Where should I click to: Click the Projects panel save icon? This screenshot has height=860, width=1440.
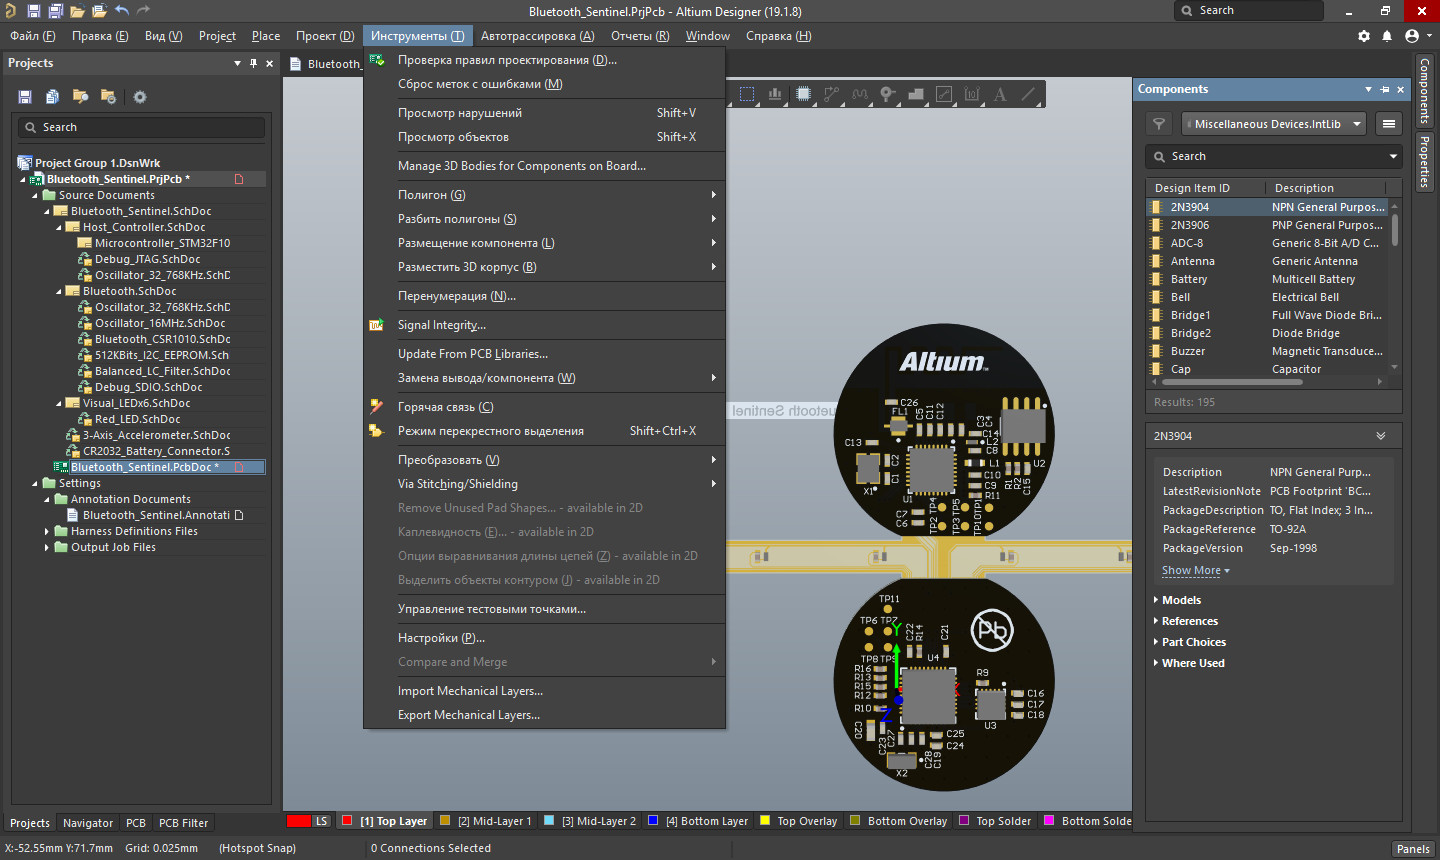click(x=25, y=97)
